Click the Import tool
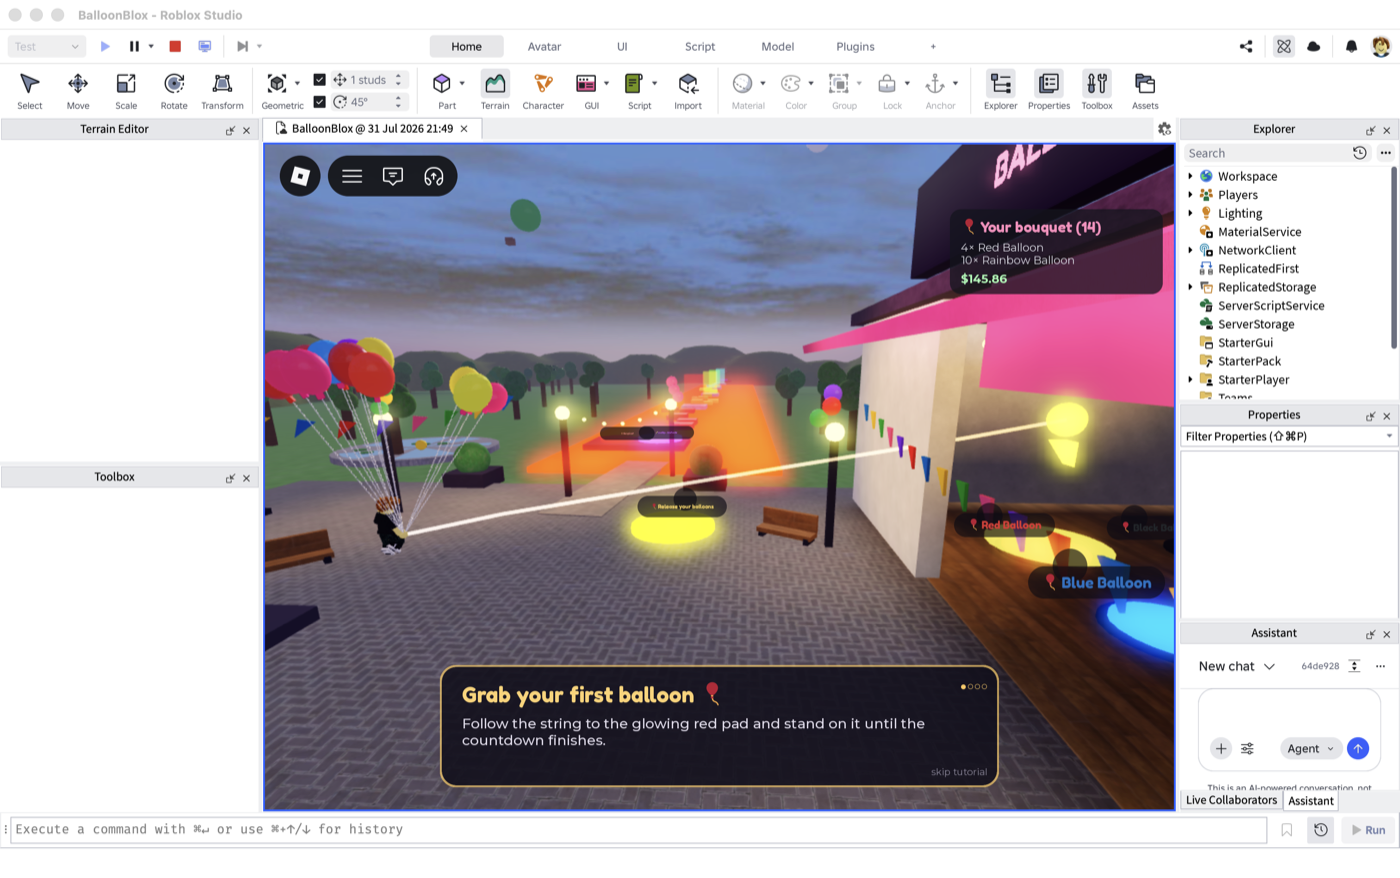The image size is (1400, 878). click(x=688, y=90)
